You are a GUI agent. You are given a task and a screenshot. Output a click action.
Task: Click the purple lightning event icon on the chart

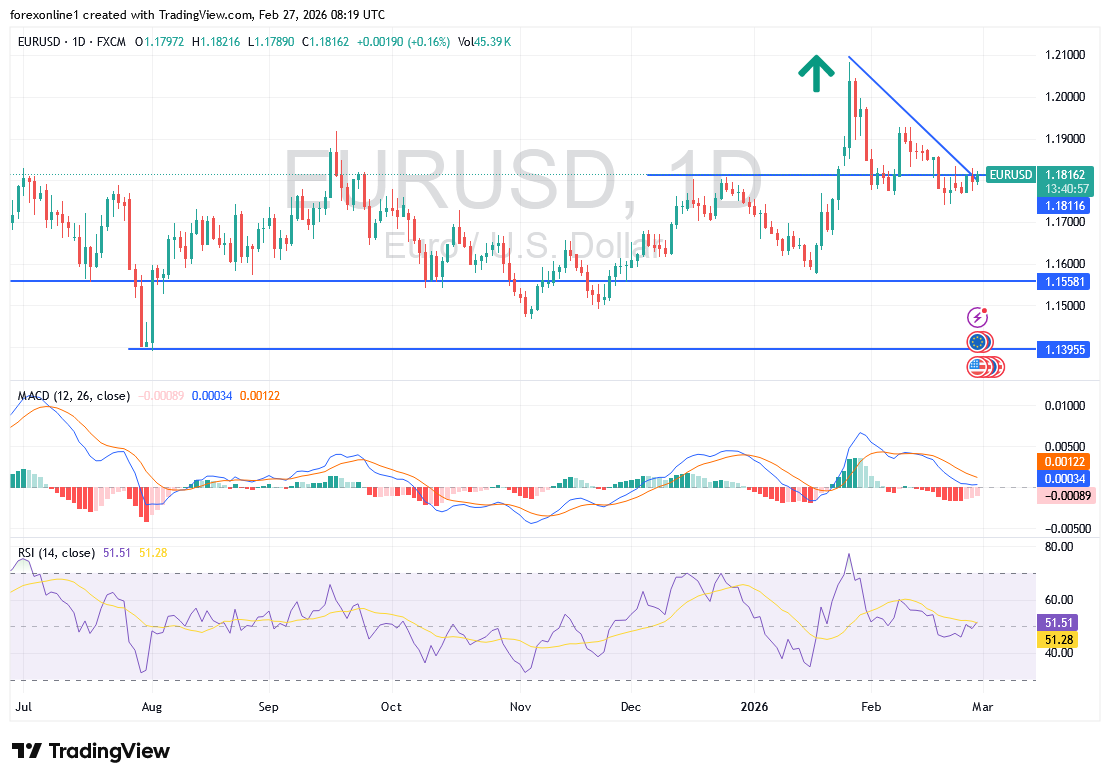pos(976,318)
